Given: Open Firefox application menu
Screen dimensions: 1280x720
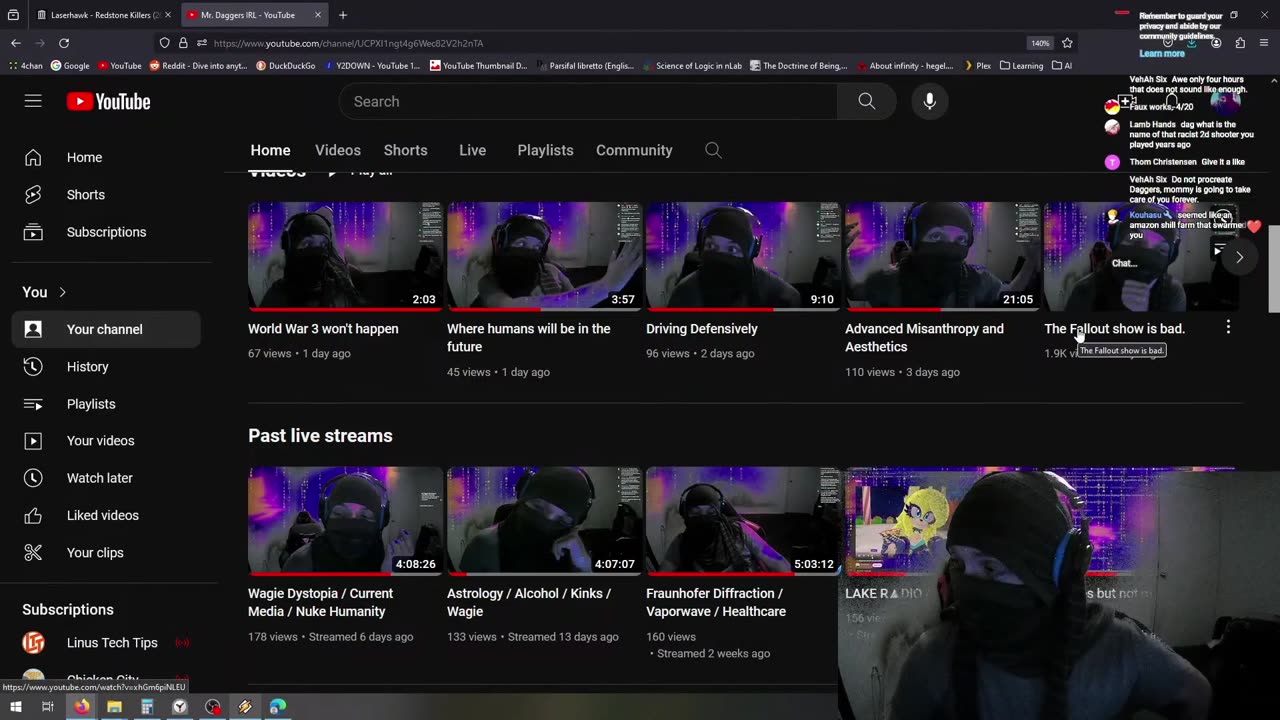Looking at the screenshot, I should point(1264,43).
